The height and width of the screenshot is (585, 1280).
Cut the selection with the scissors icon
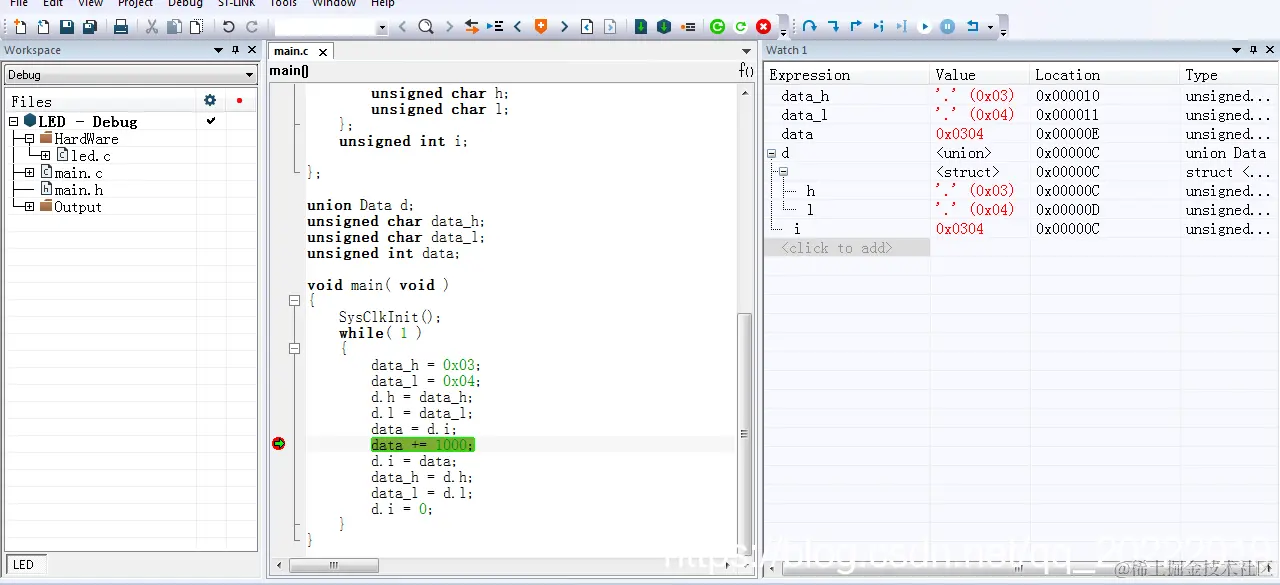tap(152, 27)
